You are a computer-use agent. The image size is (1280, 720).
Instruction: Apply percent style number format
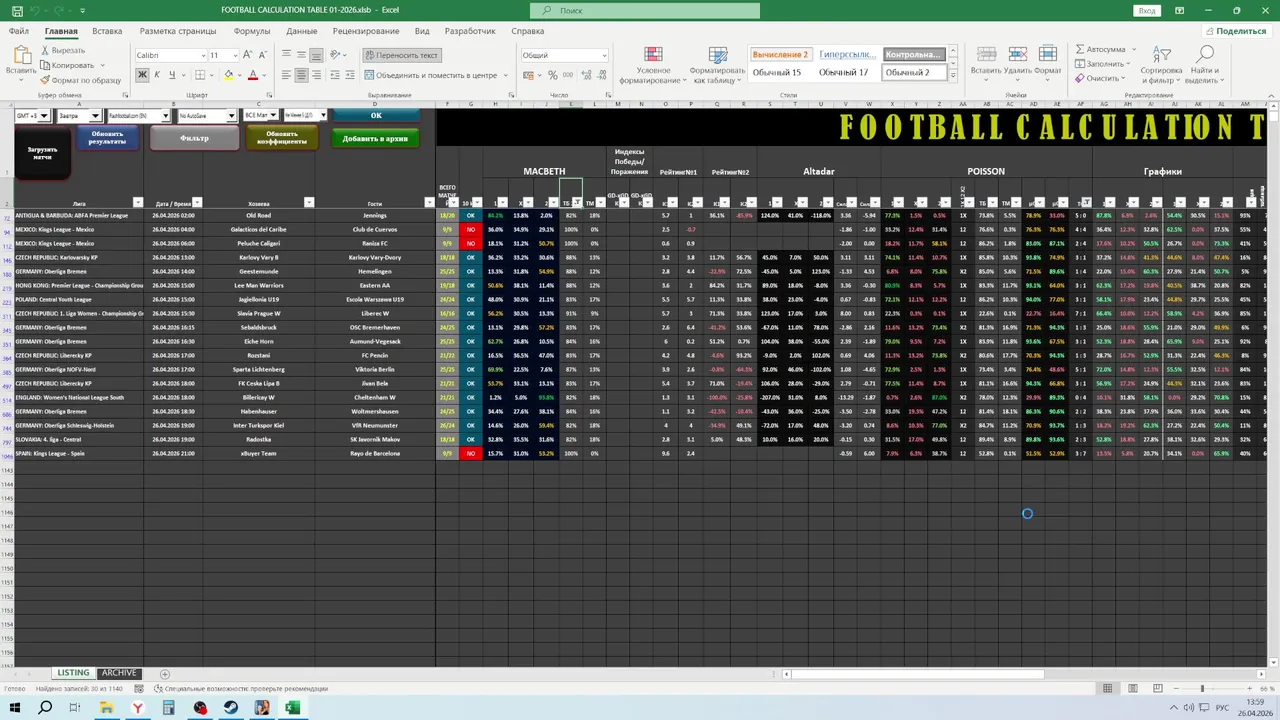[x=553, y=75]
